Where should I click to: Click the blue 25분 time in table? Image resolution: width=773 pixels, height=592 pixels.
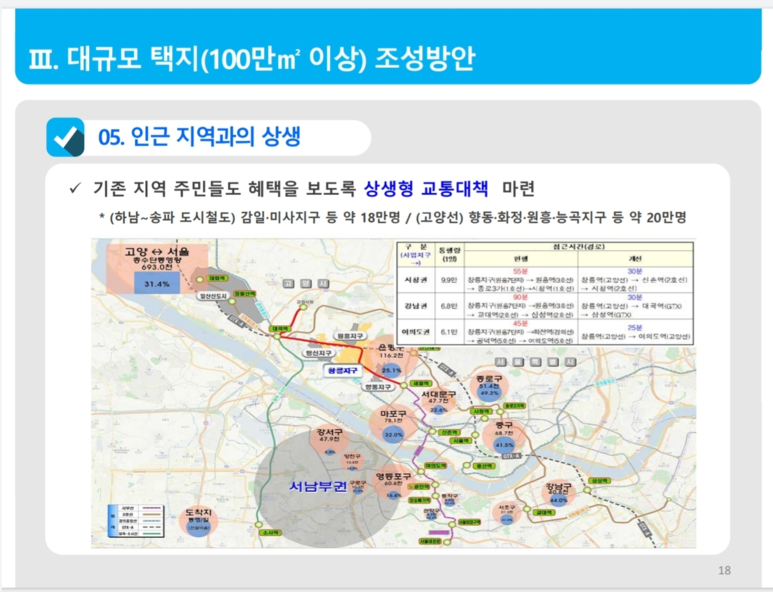(x=634, y=327)
